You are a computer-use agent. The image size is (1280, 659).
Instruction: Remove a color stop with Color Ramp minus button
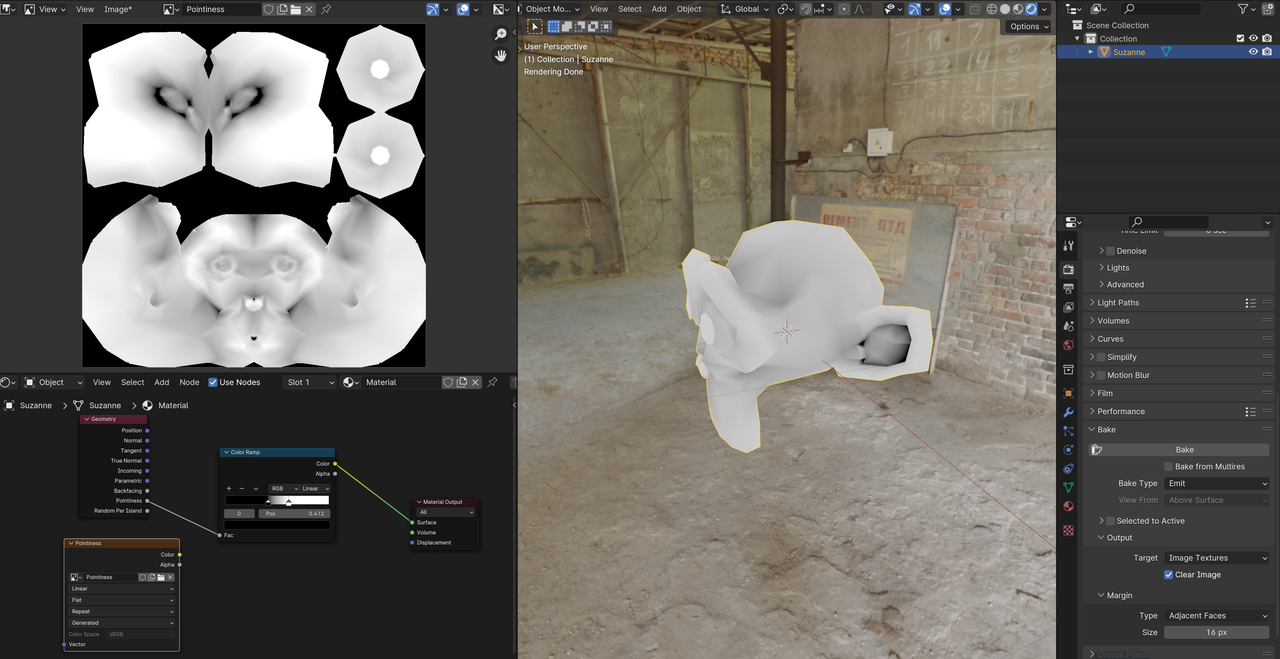pyautogui.click(x=242, y=489)
